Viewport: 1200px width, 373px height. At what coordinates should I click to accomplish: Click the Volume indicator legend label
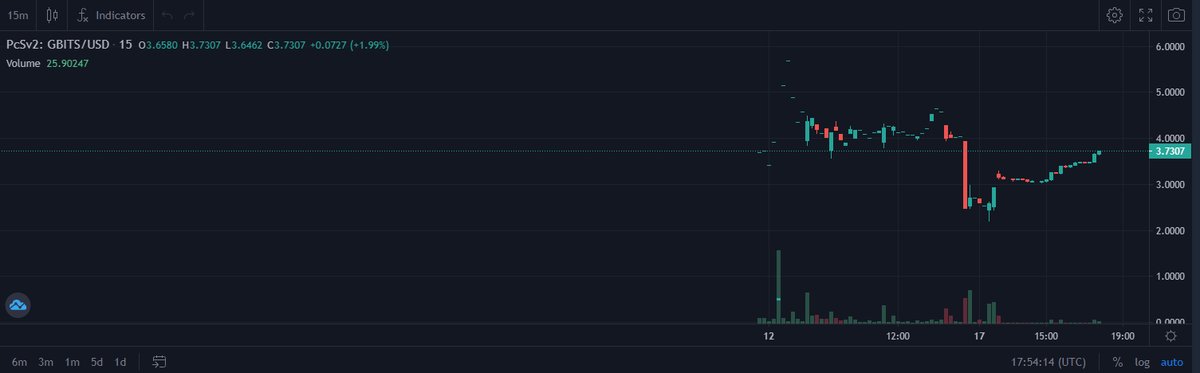[24, 63]
